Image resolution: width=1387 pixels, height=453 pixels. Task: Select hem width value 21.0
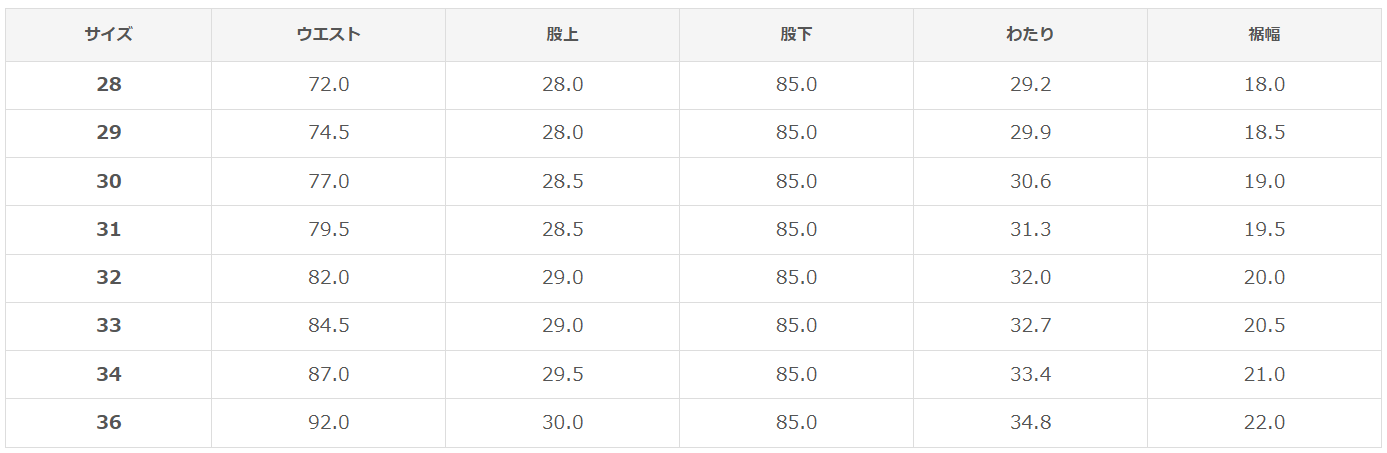click(1264, 375)
